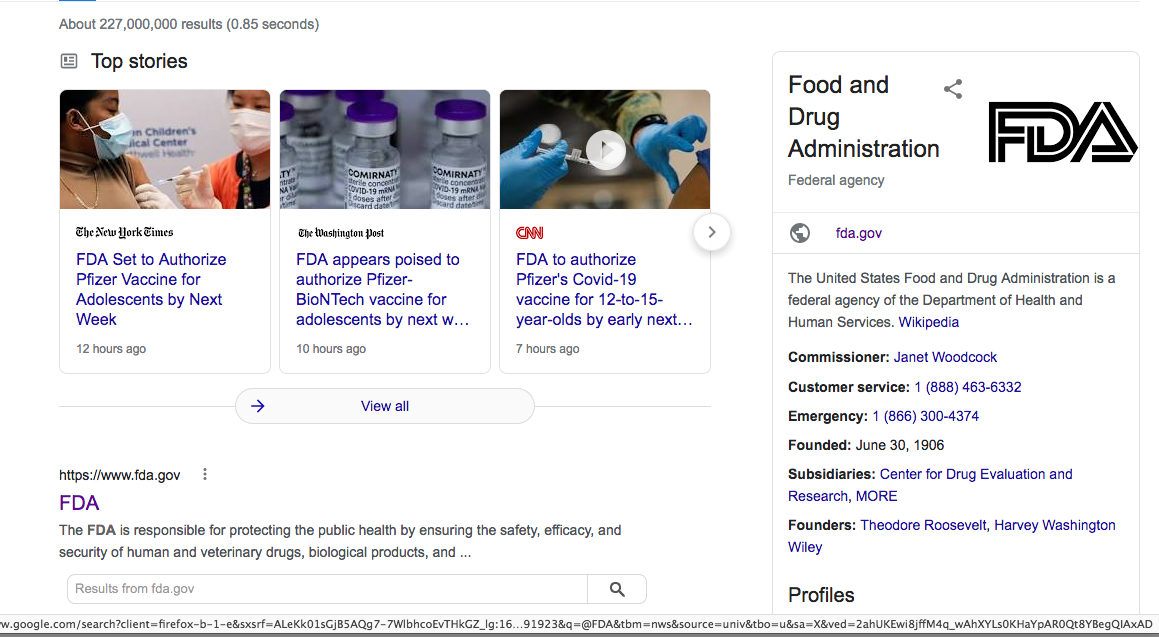This screenshot has width=1159, height=637.
Task: Click the Top stories newspaper icon
Action: 69,61
